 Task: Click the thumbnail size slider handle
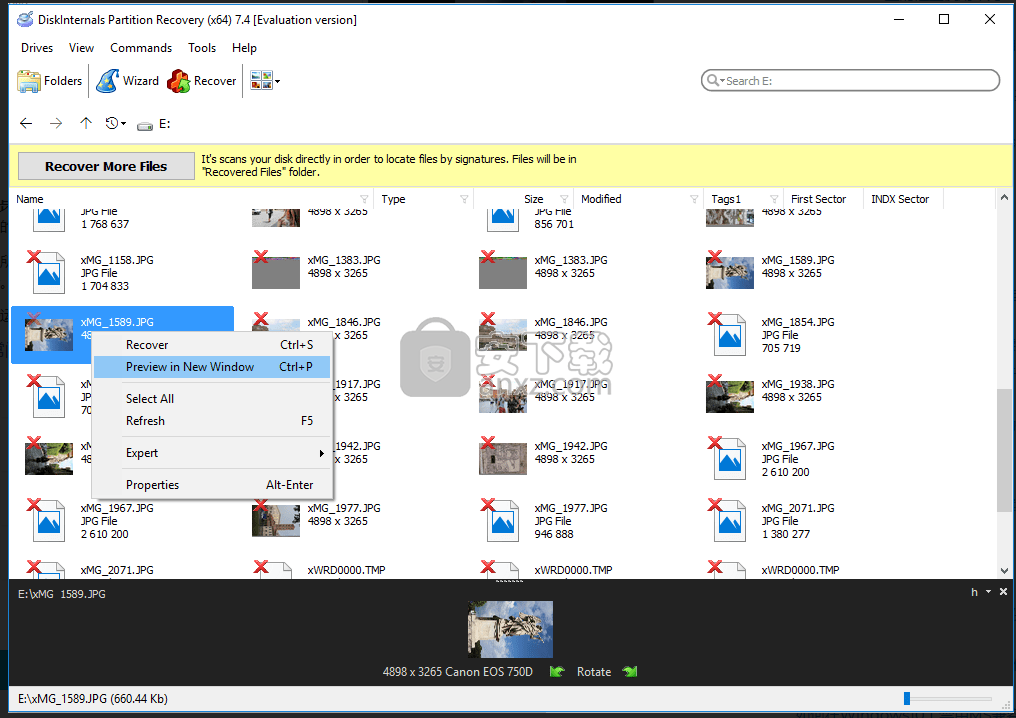pyautogui.click(x=907, y=698)
